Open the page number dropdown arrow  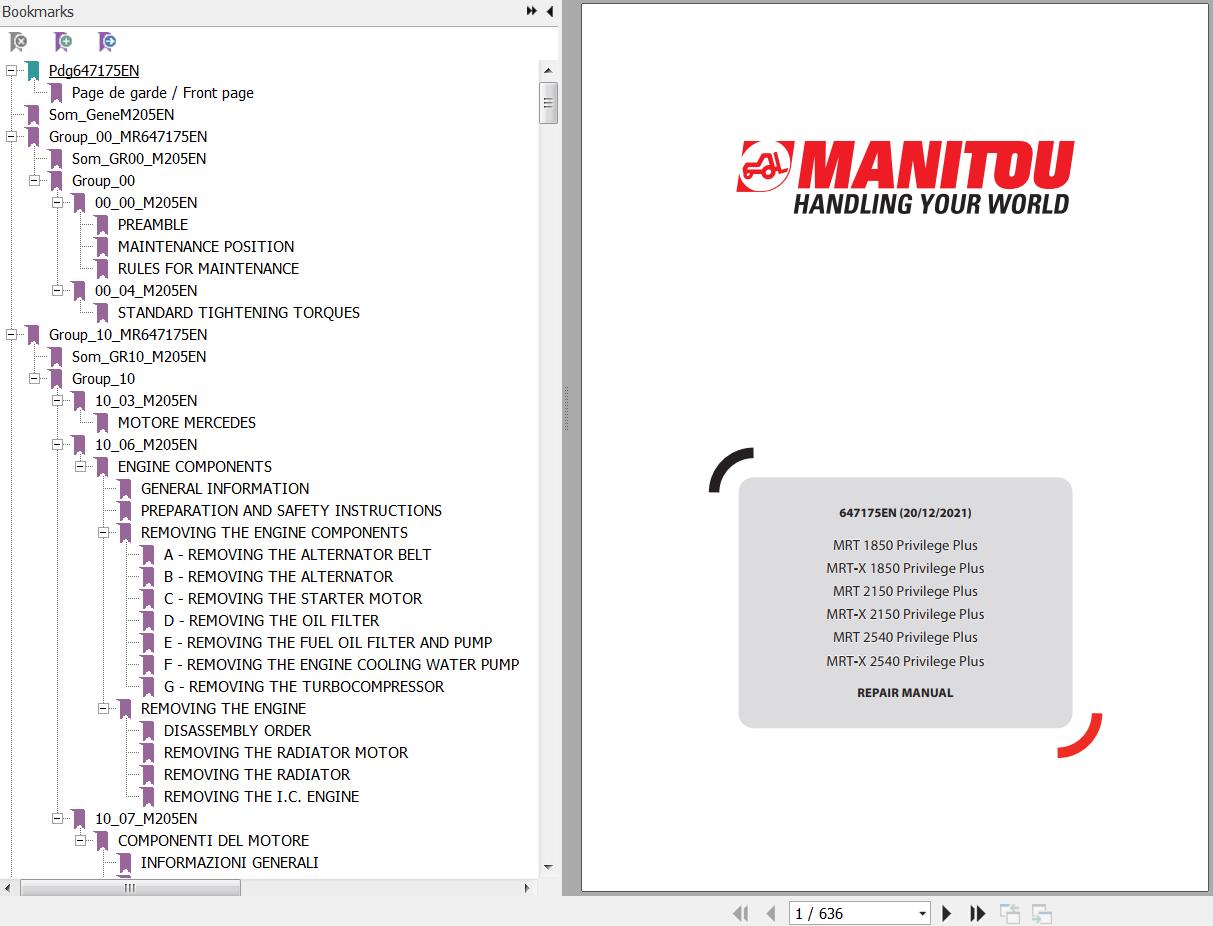(x=922, y=914)
